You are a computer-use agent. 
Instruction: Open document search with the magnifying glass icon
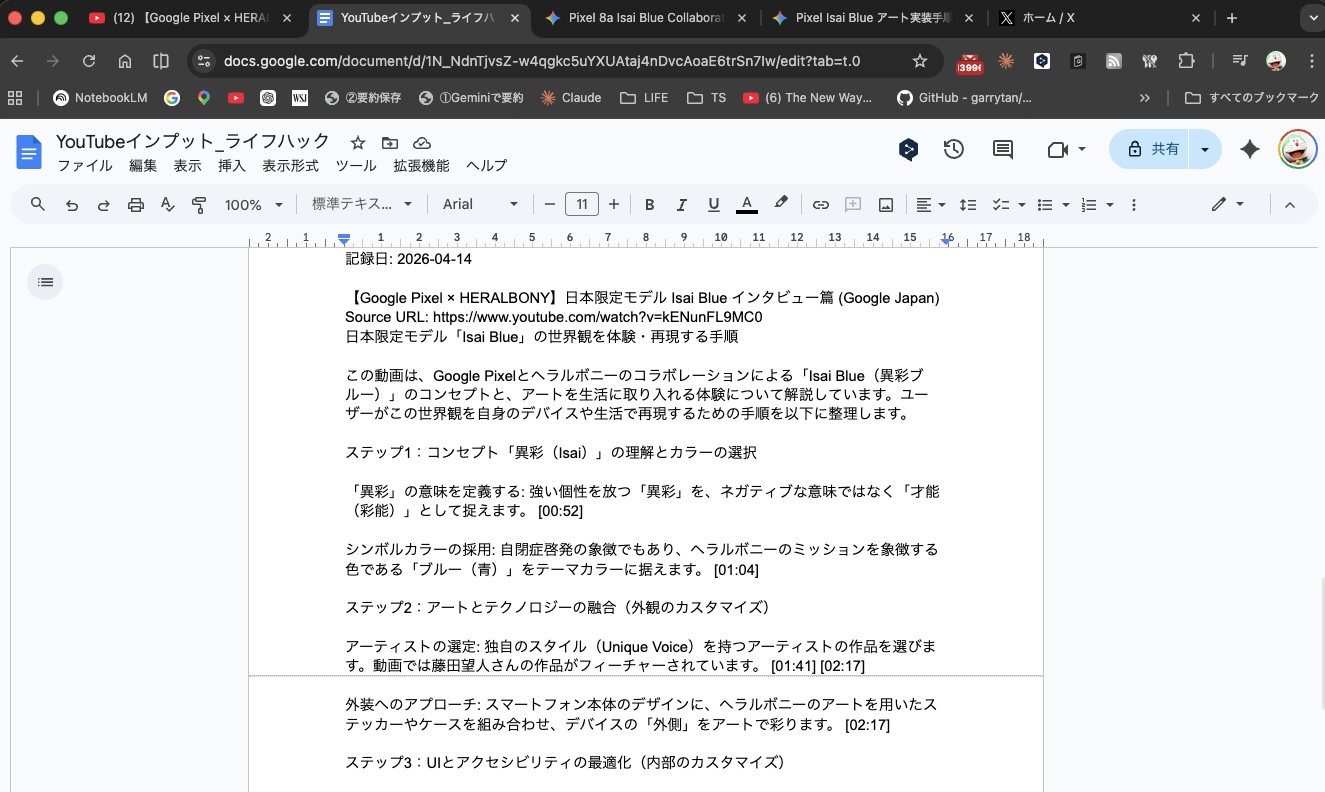pos(37,204)
